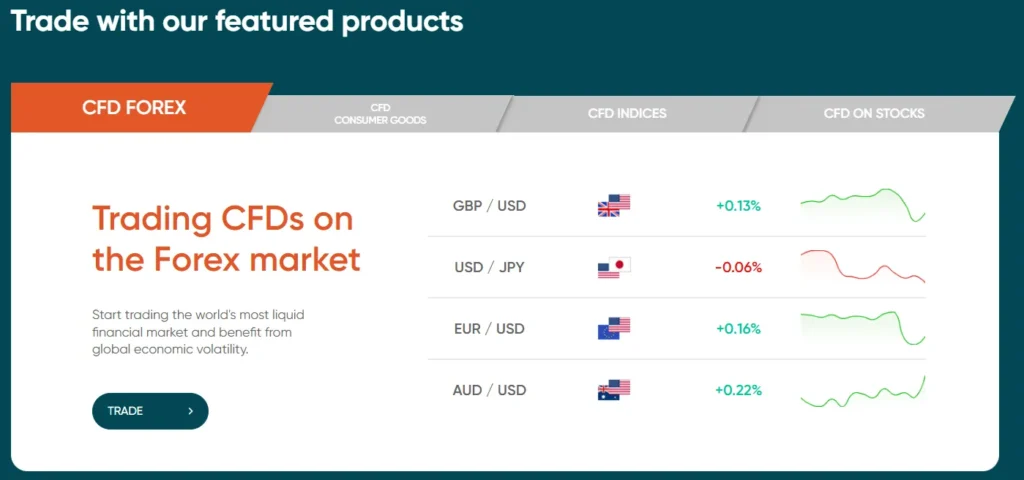The image size is (1024, 480).
Task: Open the GBP/USD sparkline chart
Action: pos(863,204)
